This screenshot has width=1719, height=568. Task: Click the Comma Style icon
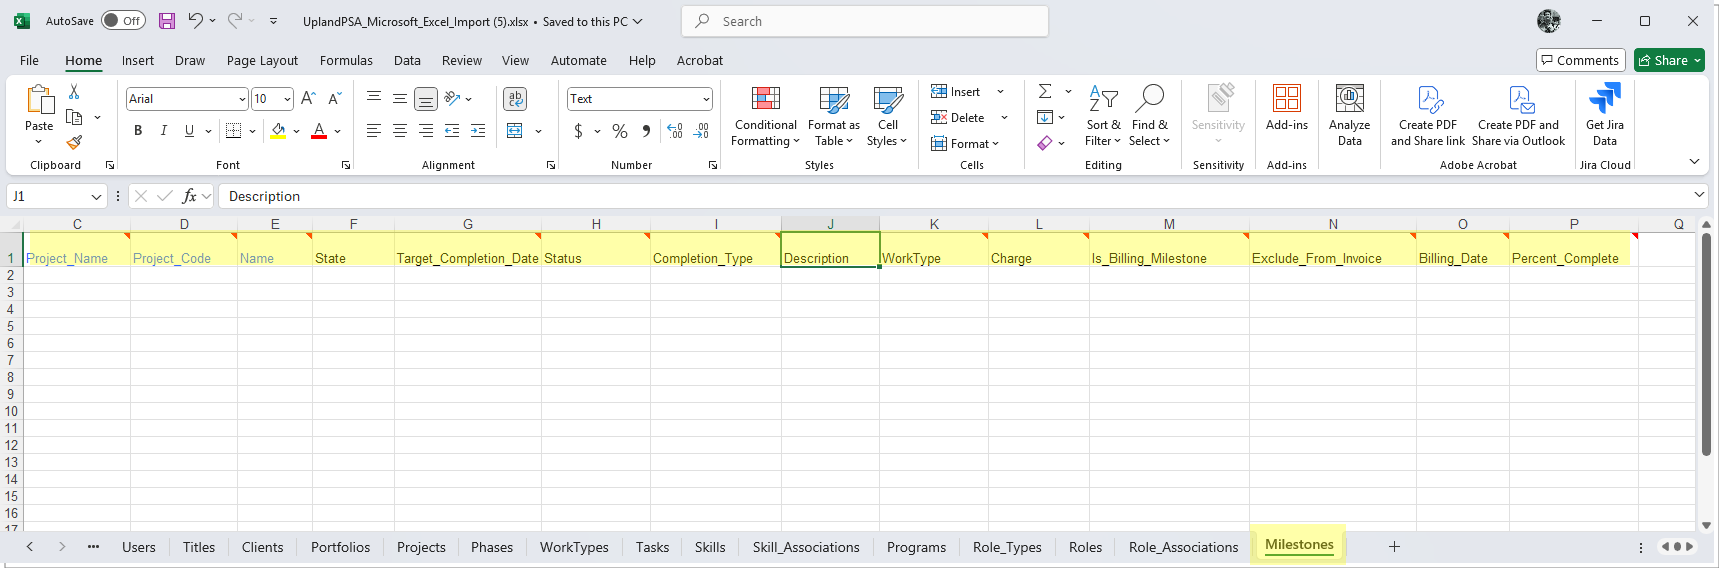(646, 131)
